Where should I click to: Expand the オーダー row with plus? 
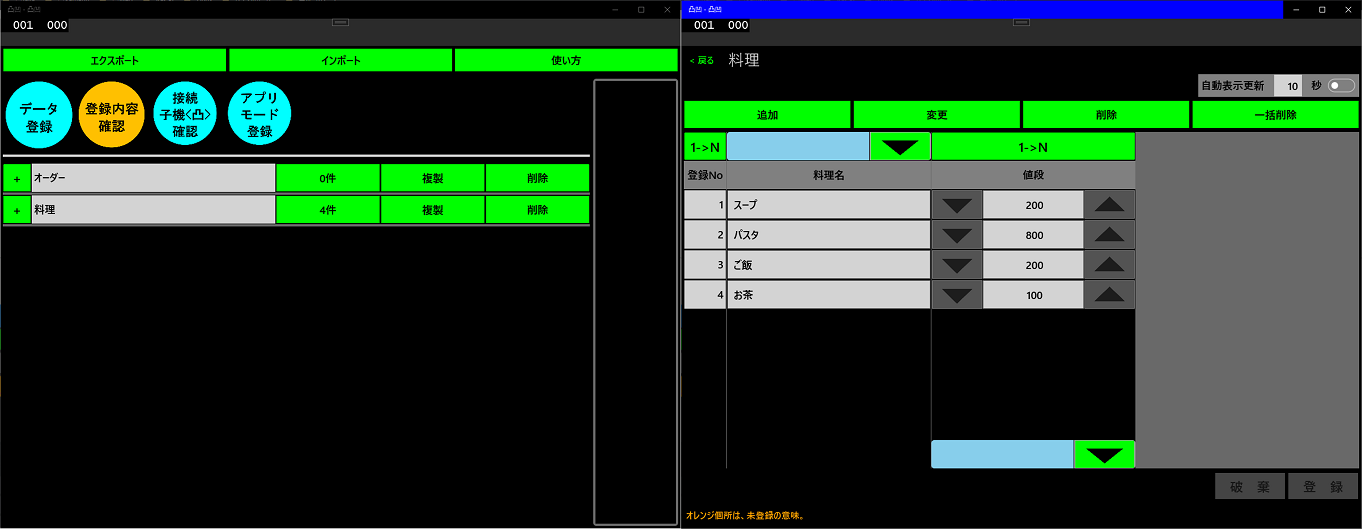[x=17, y=179]
